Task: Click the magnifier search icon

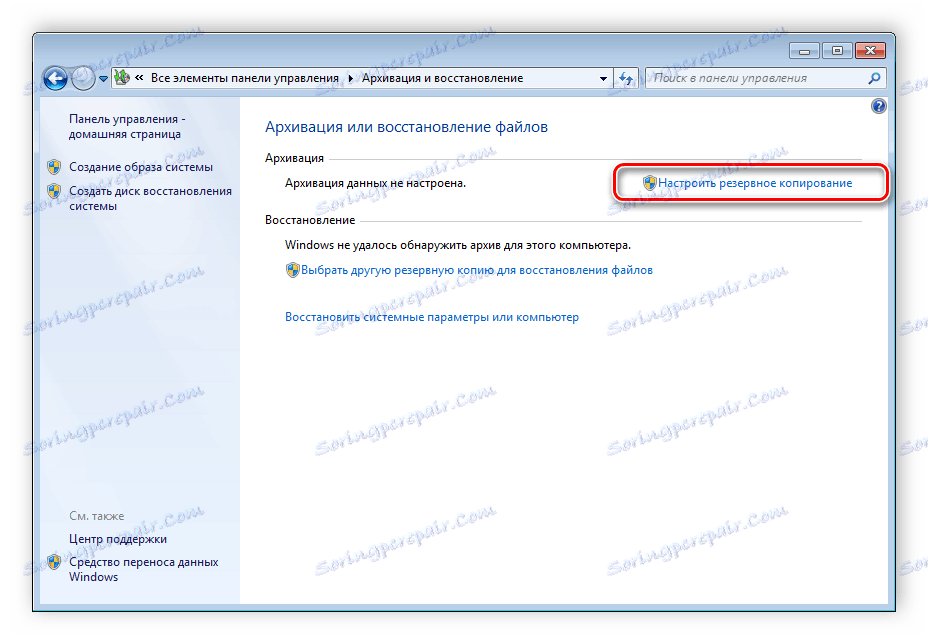Action: pos(874,78)
